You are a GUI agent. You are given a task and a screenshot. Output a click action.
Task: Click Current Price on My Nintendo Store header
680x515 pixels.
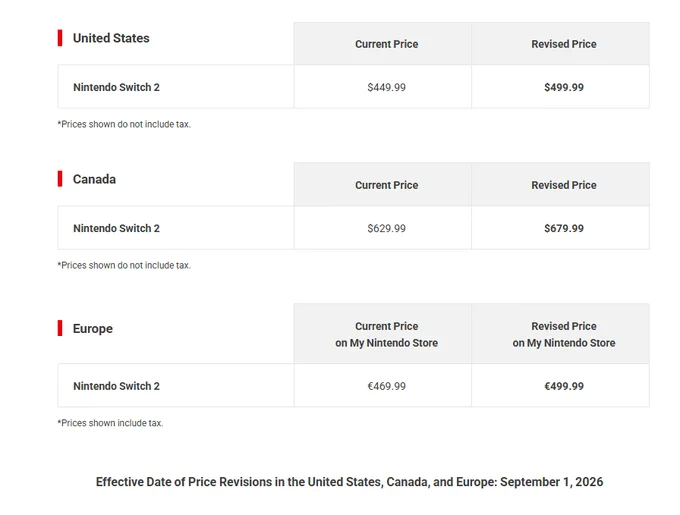point(386,334)
